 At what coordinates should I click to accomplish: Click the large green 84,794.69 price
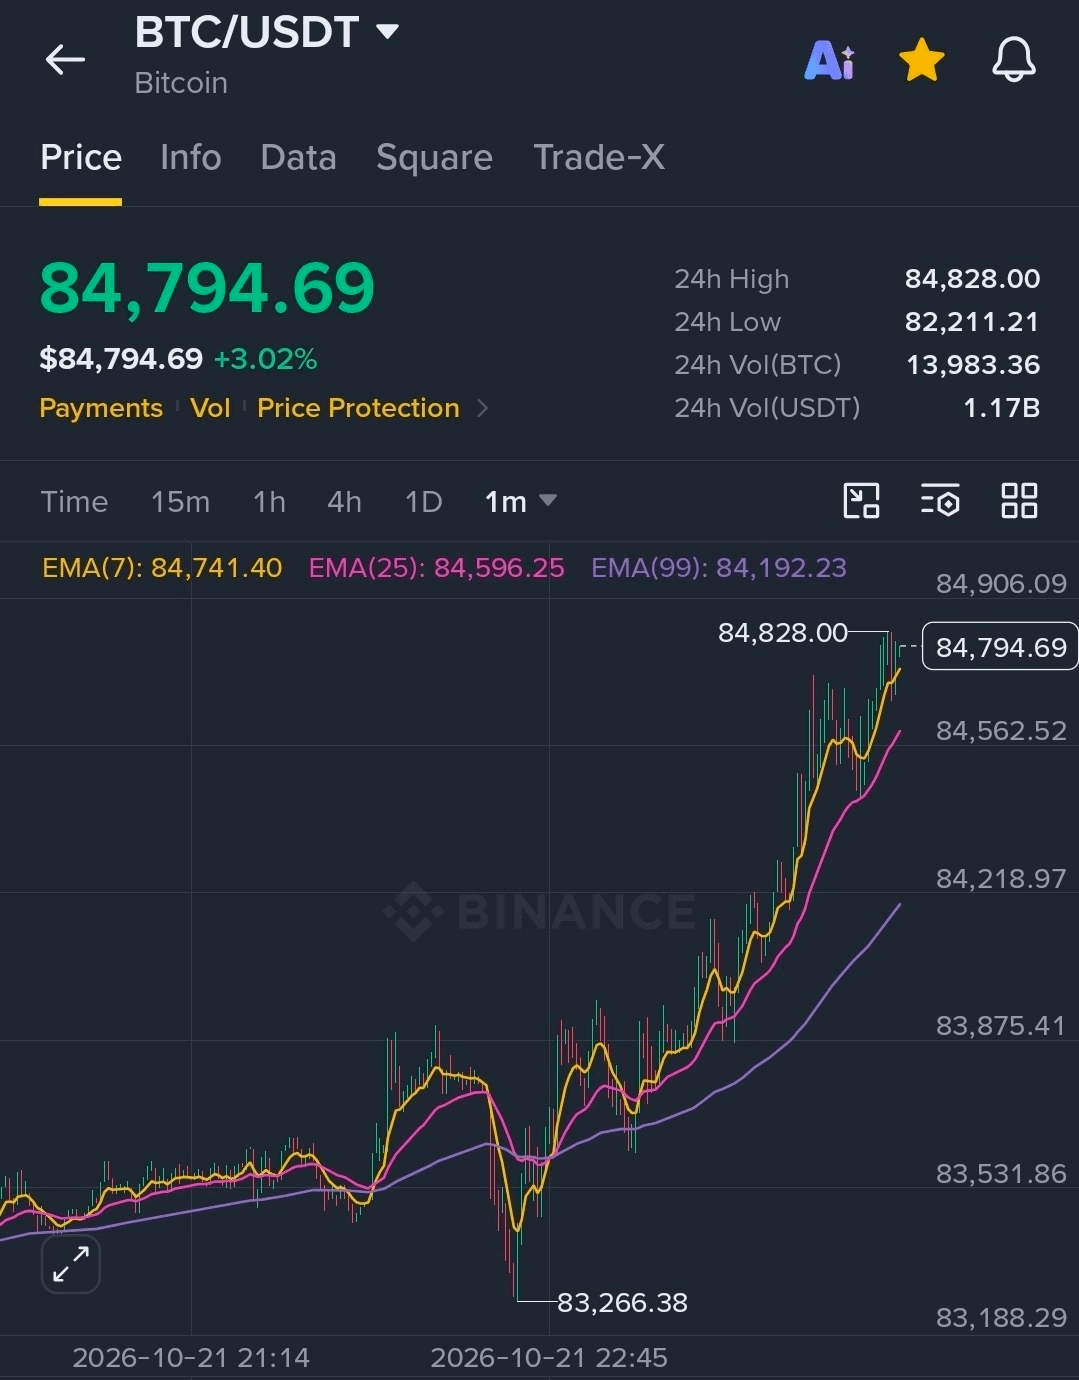[x=207, y=289]
